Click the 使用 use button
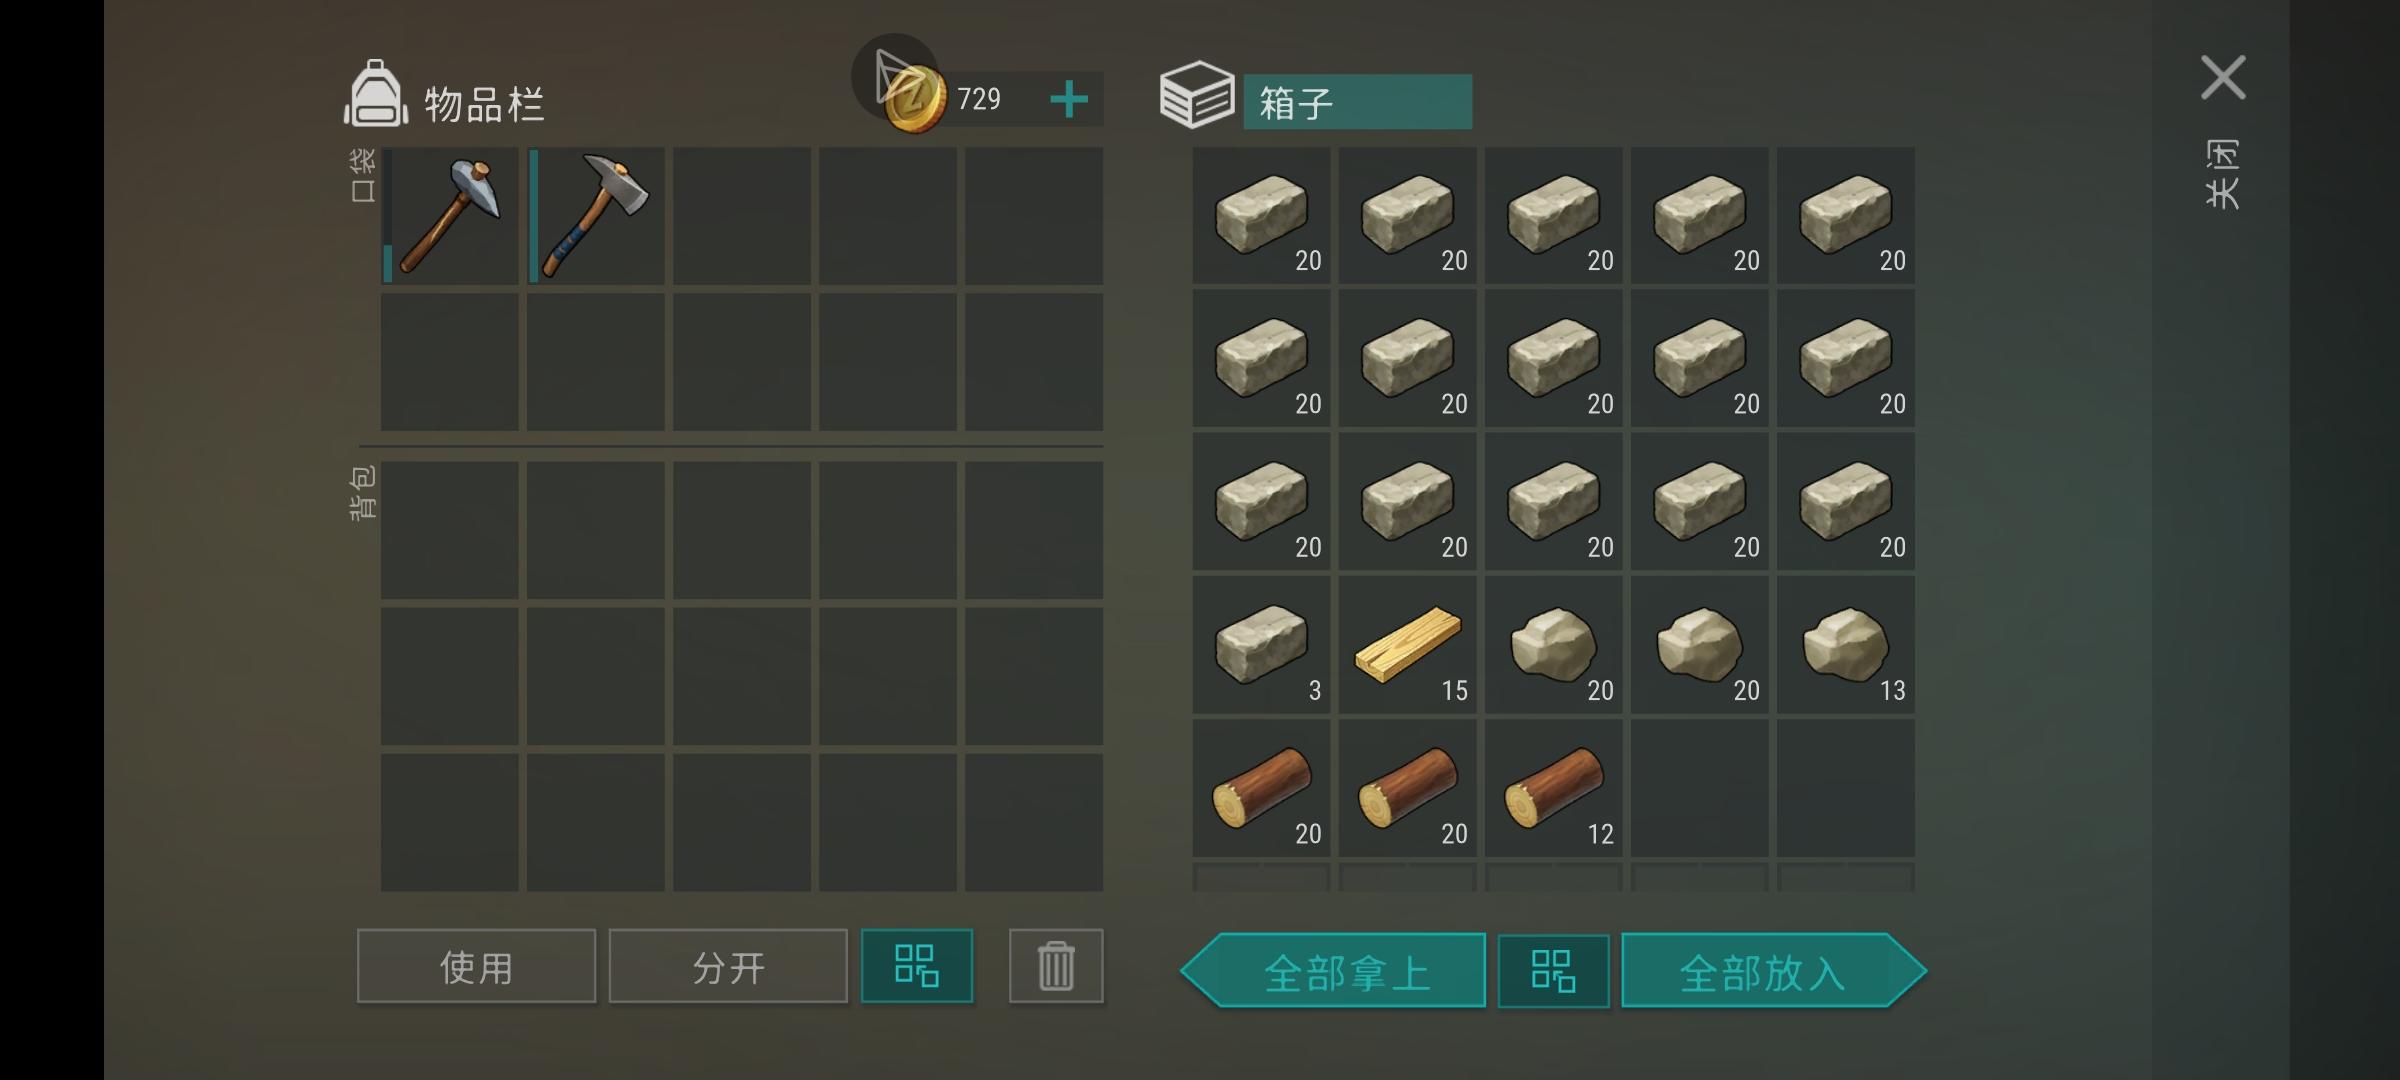Image resolution: width=2400 pixels, height=1080 pixels. tap(476, 966)
